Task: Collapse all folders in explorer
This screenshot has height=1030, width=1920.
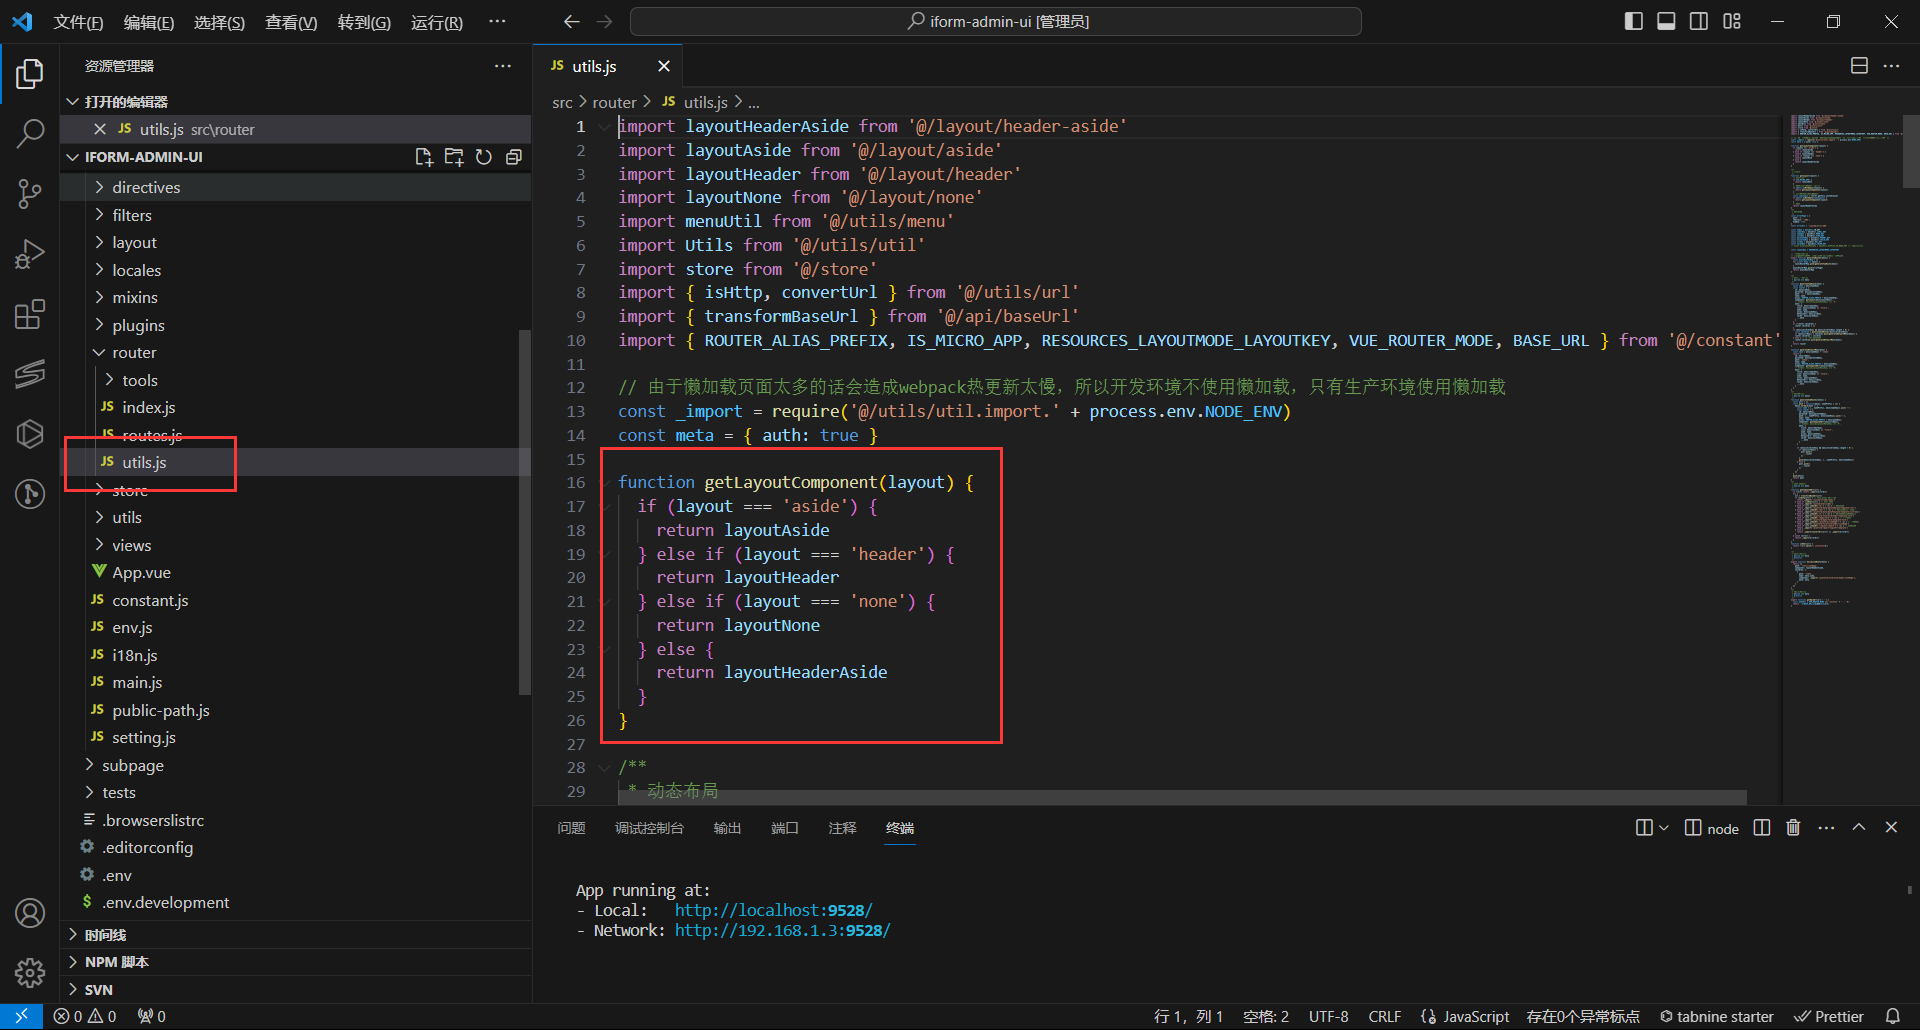Action: 514,157
